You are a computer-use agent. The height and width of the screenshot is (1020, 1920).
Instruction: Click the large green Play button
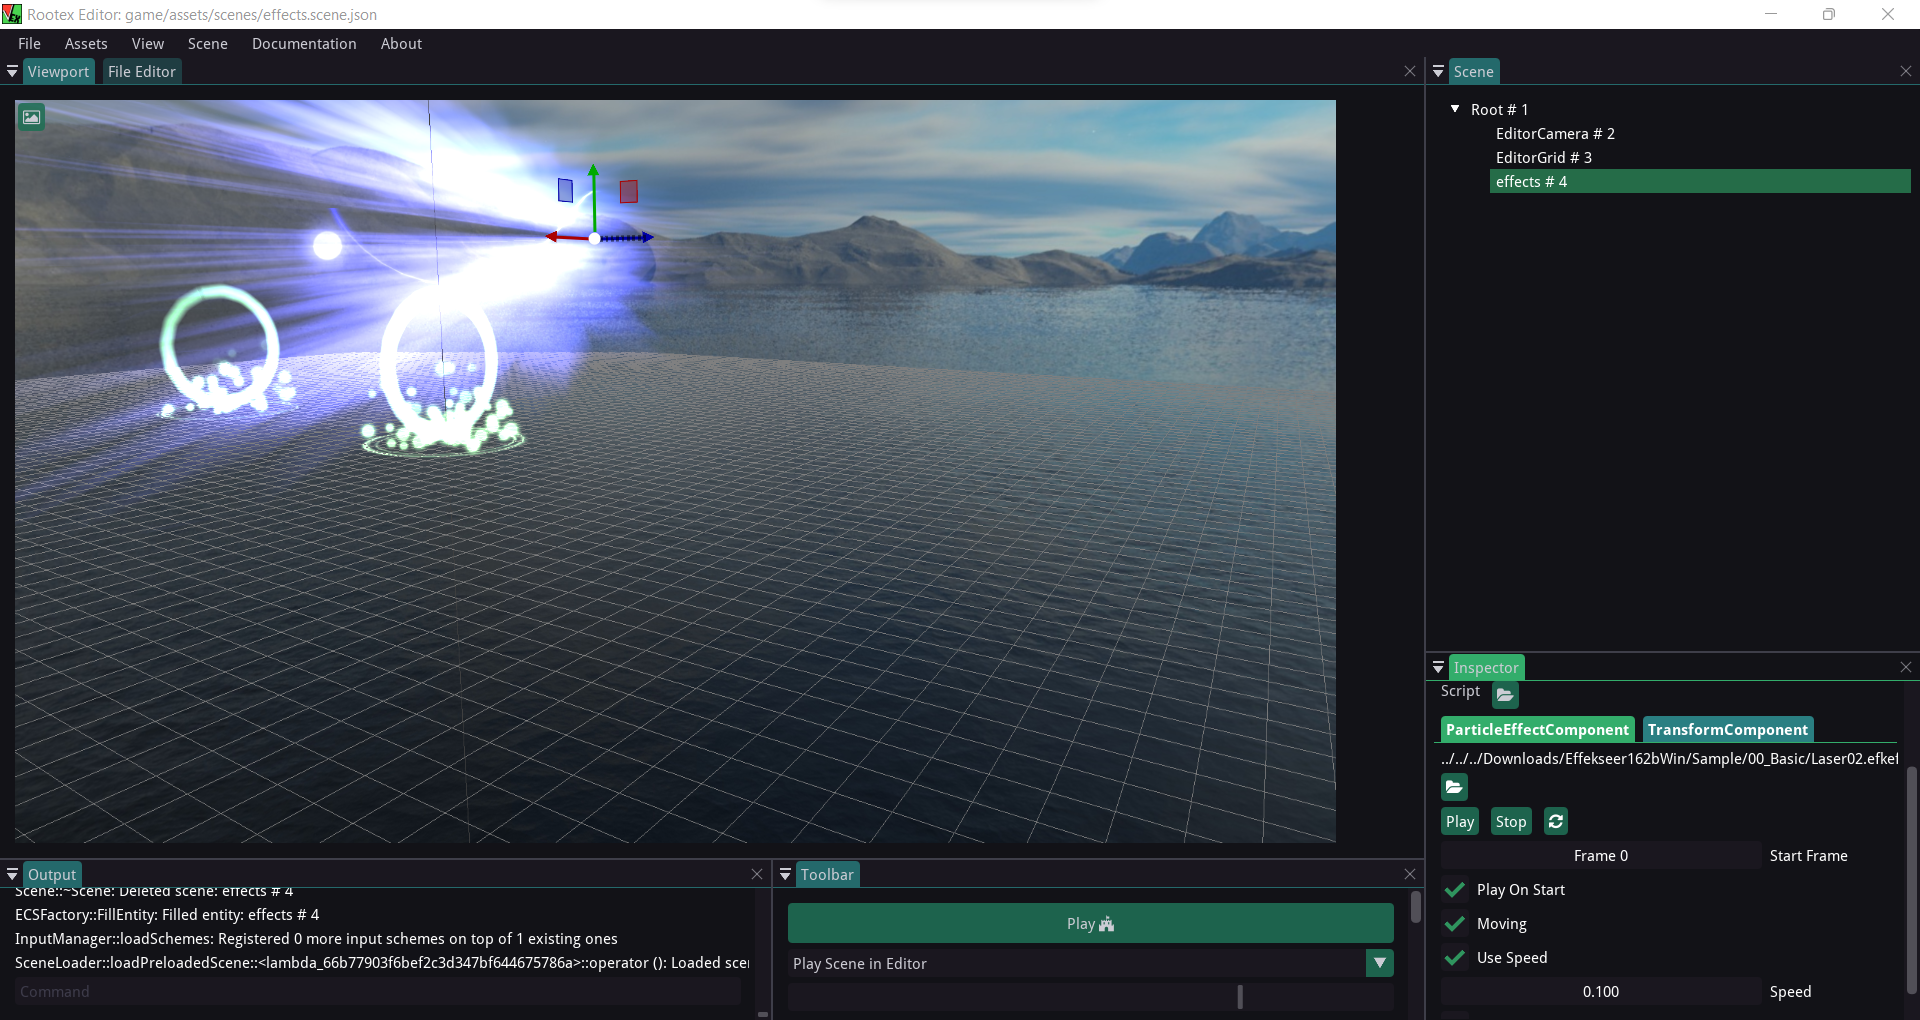(x=1090, y=923)
